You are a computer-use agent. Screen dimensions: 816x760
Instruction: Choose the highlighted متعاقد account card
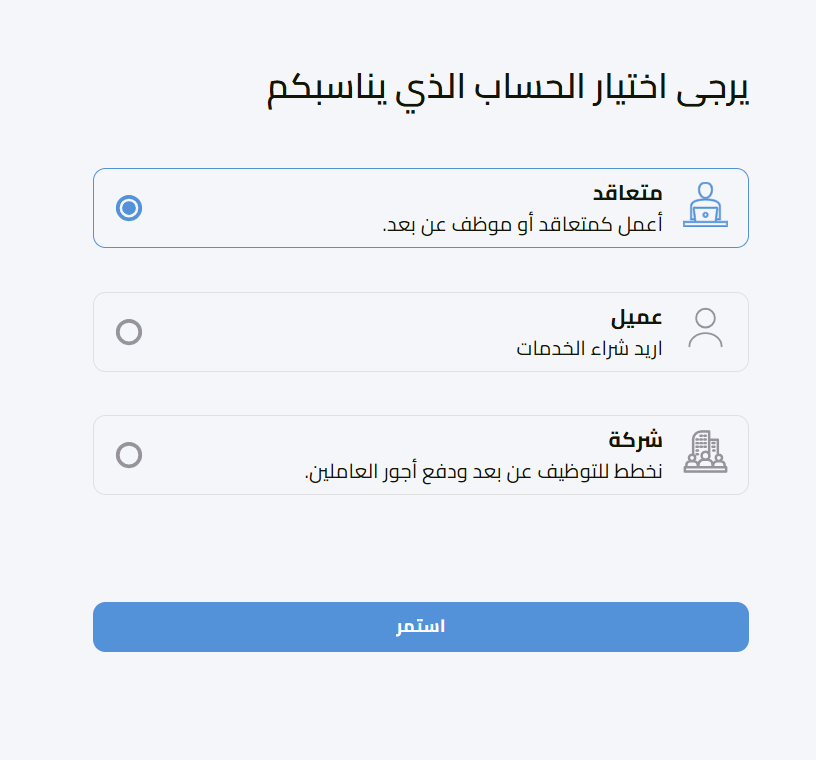point(420,208)
